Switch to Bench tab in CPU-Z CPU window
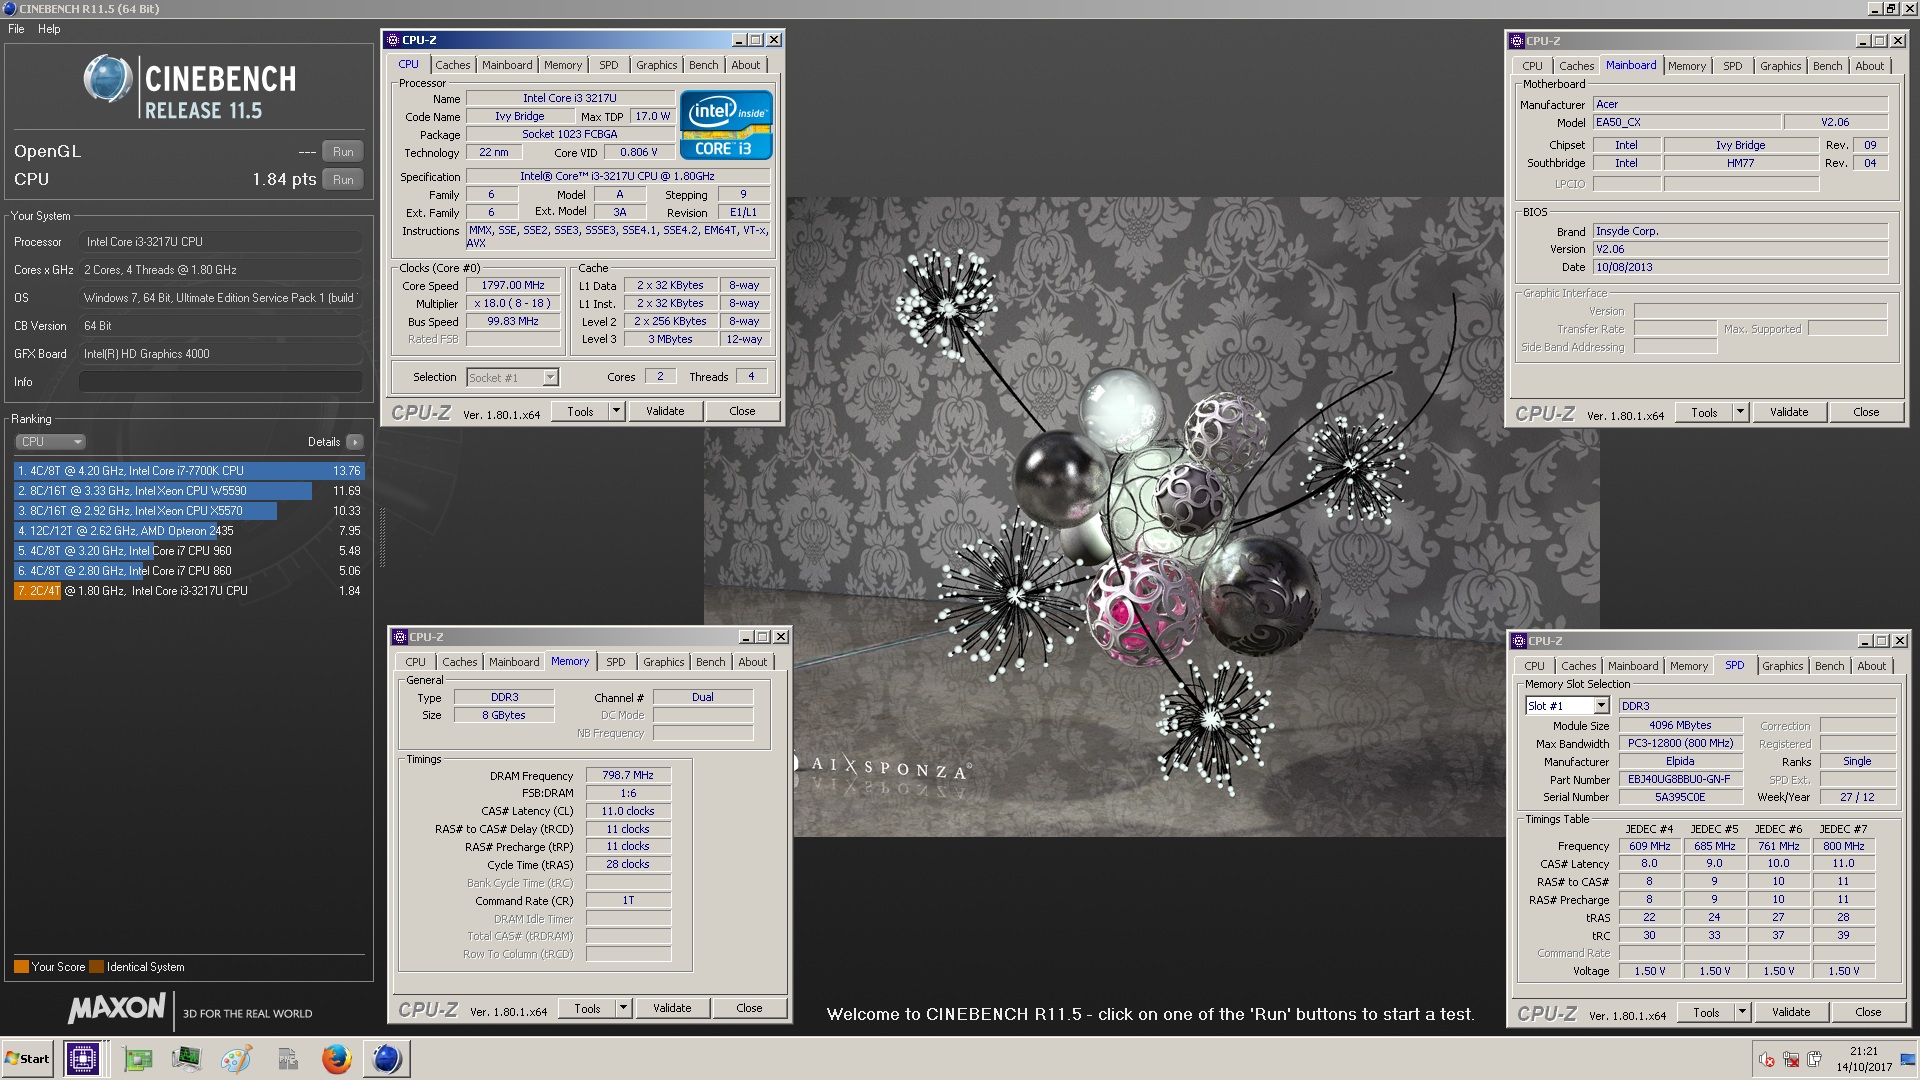This screenshot has height=1080, width=1920. tap(703, 65)
